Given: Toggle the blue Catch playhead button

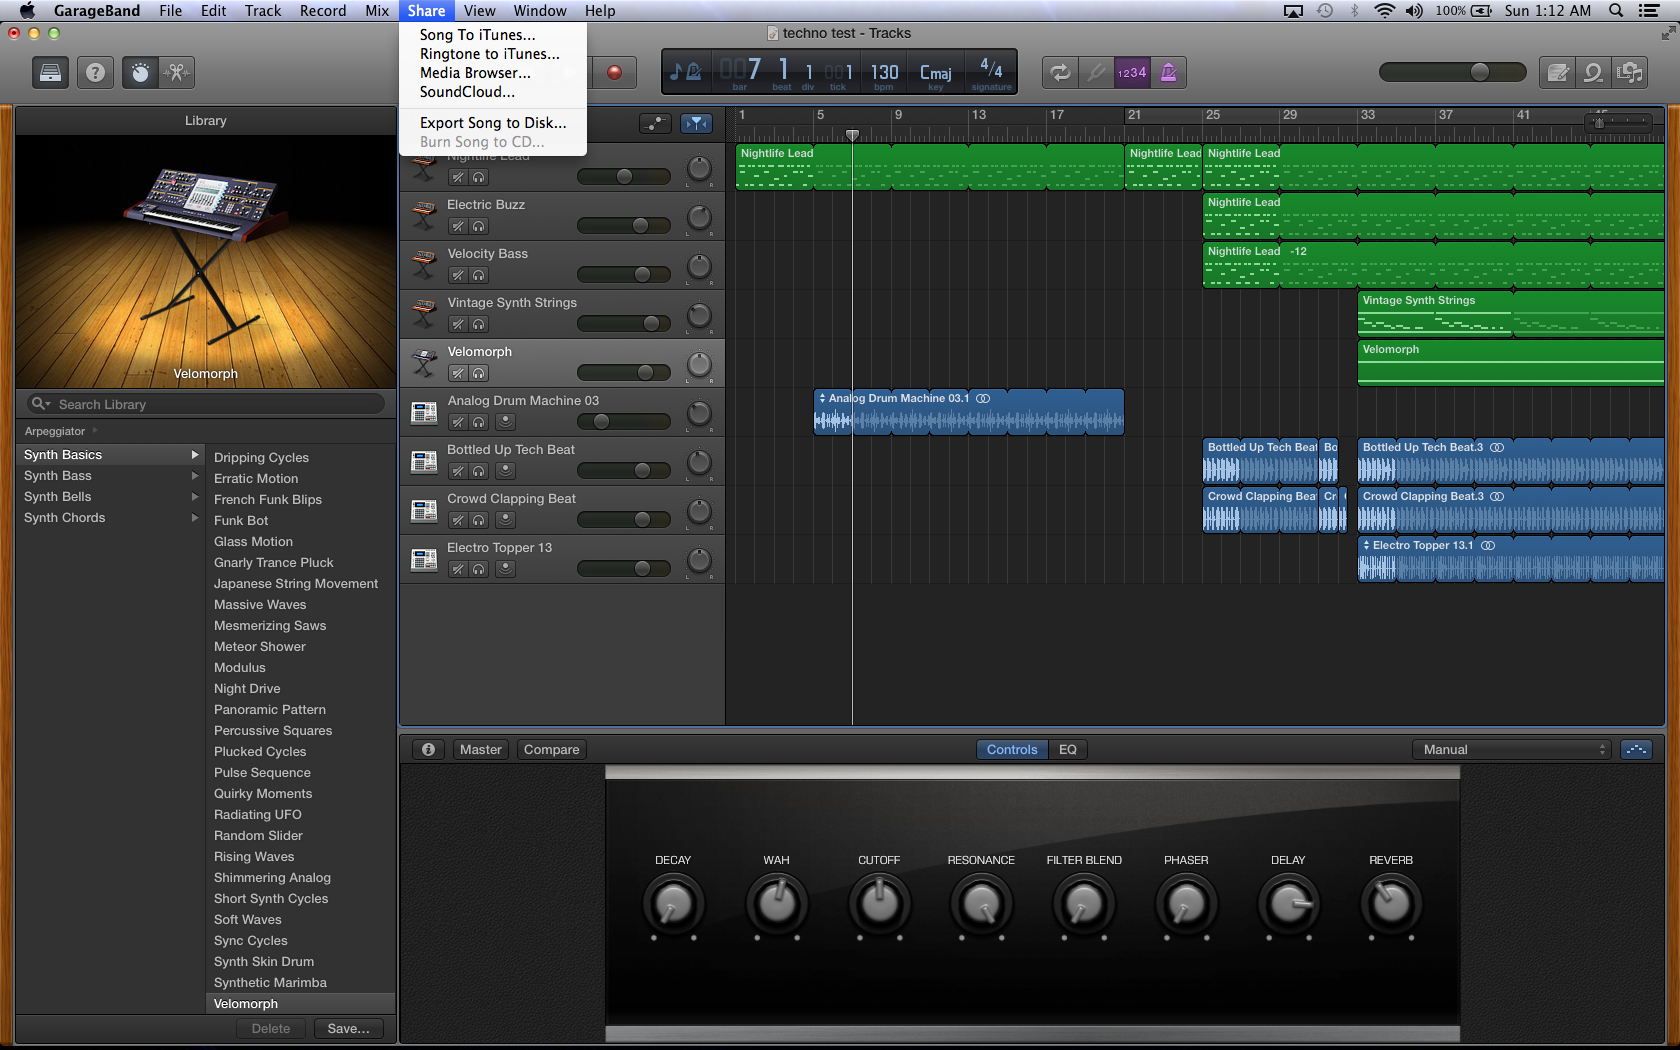Looking at the screenshot, I should point(696,123).
